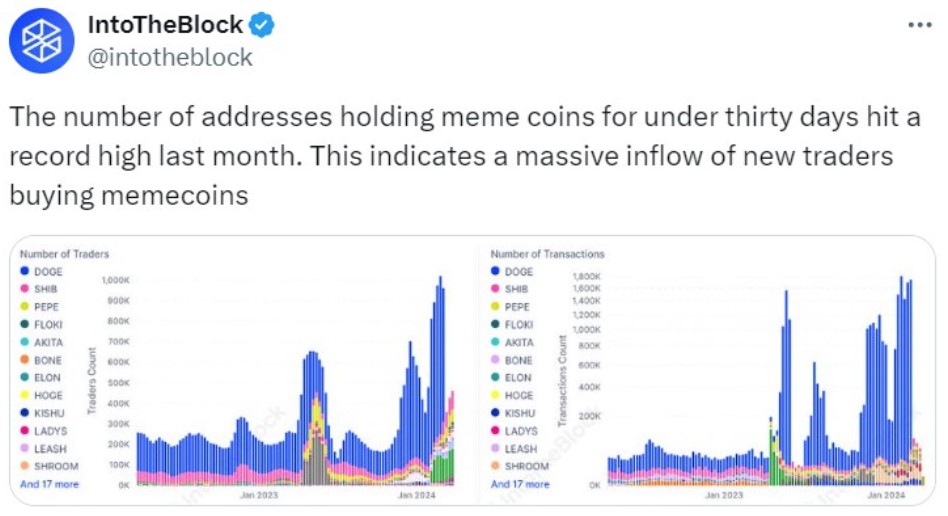
Task: Open the three-dot more options menu
Action: coord(919,25)
